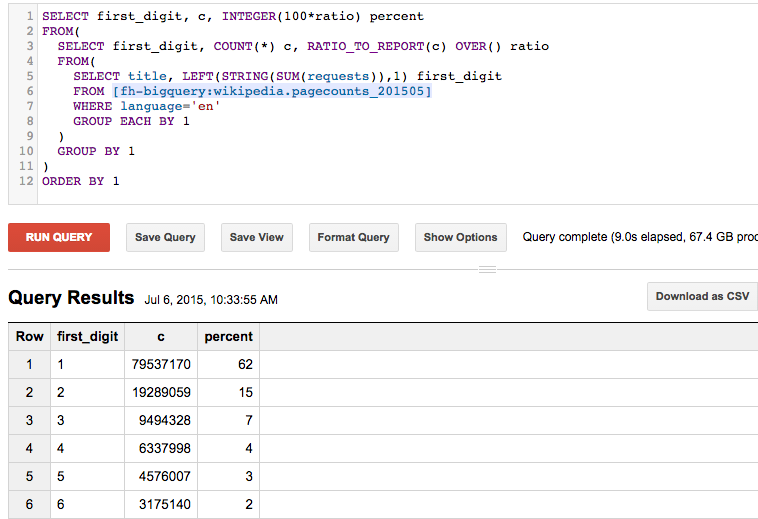Viewport: 758px width, 519px height.
Task: Click RATIO_TO_REPORT(c) in the query editor
Action: 377,46
